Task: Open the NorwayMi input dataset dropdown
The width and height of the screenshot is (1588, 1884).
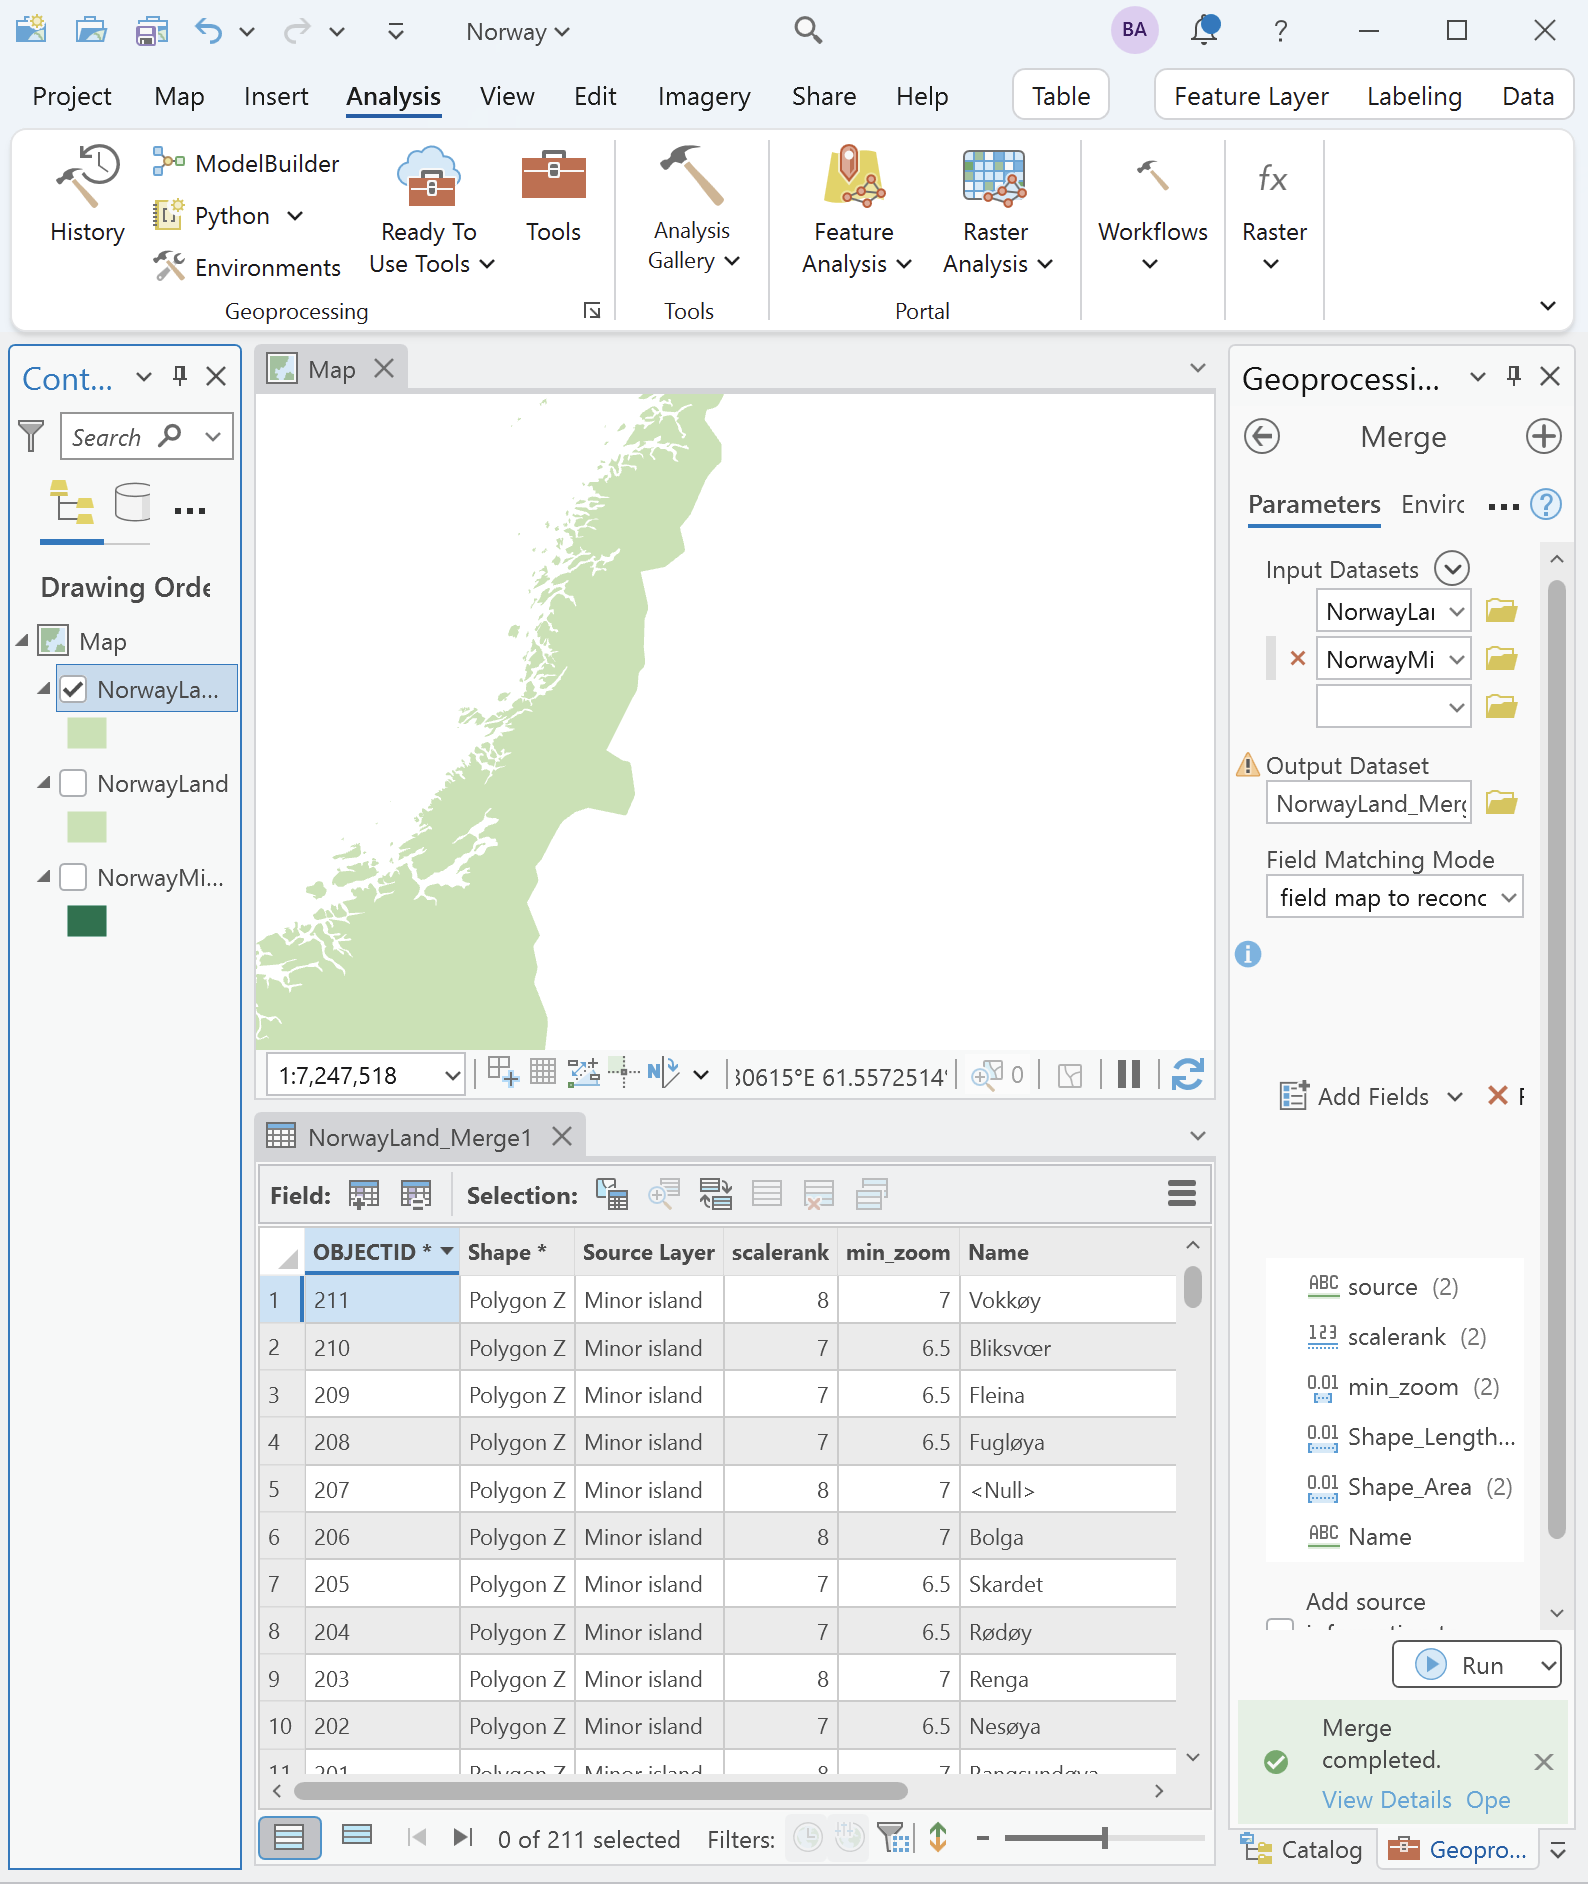Action: (1456, 659)
